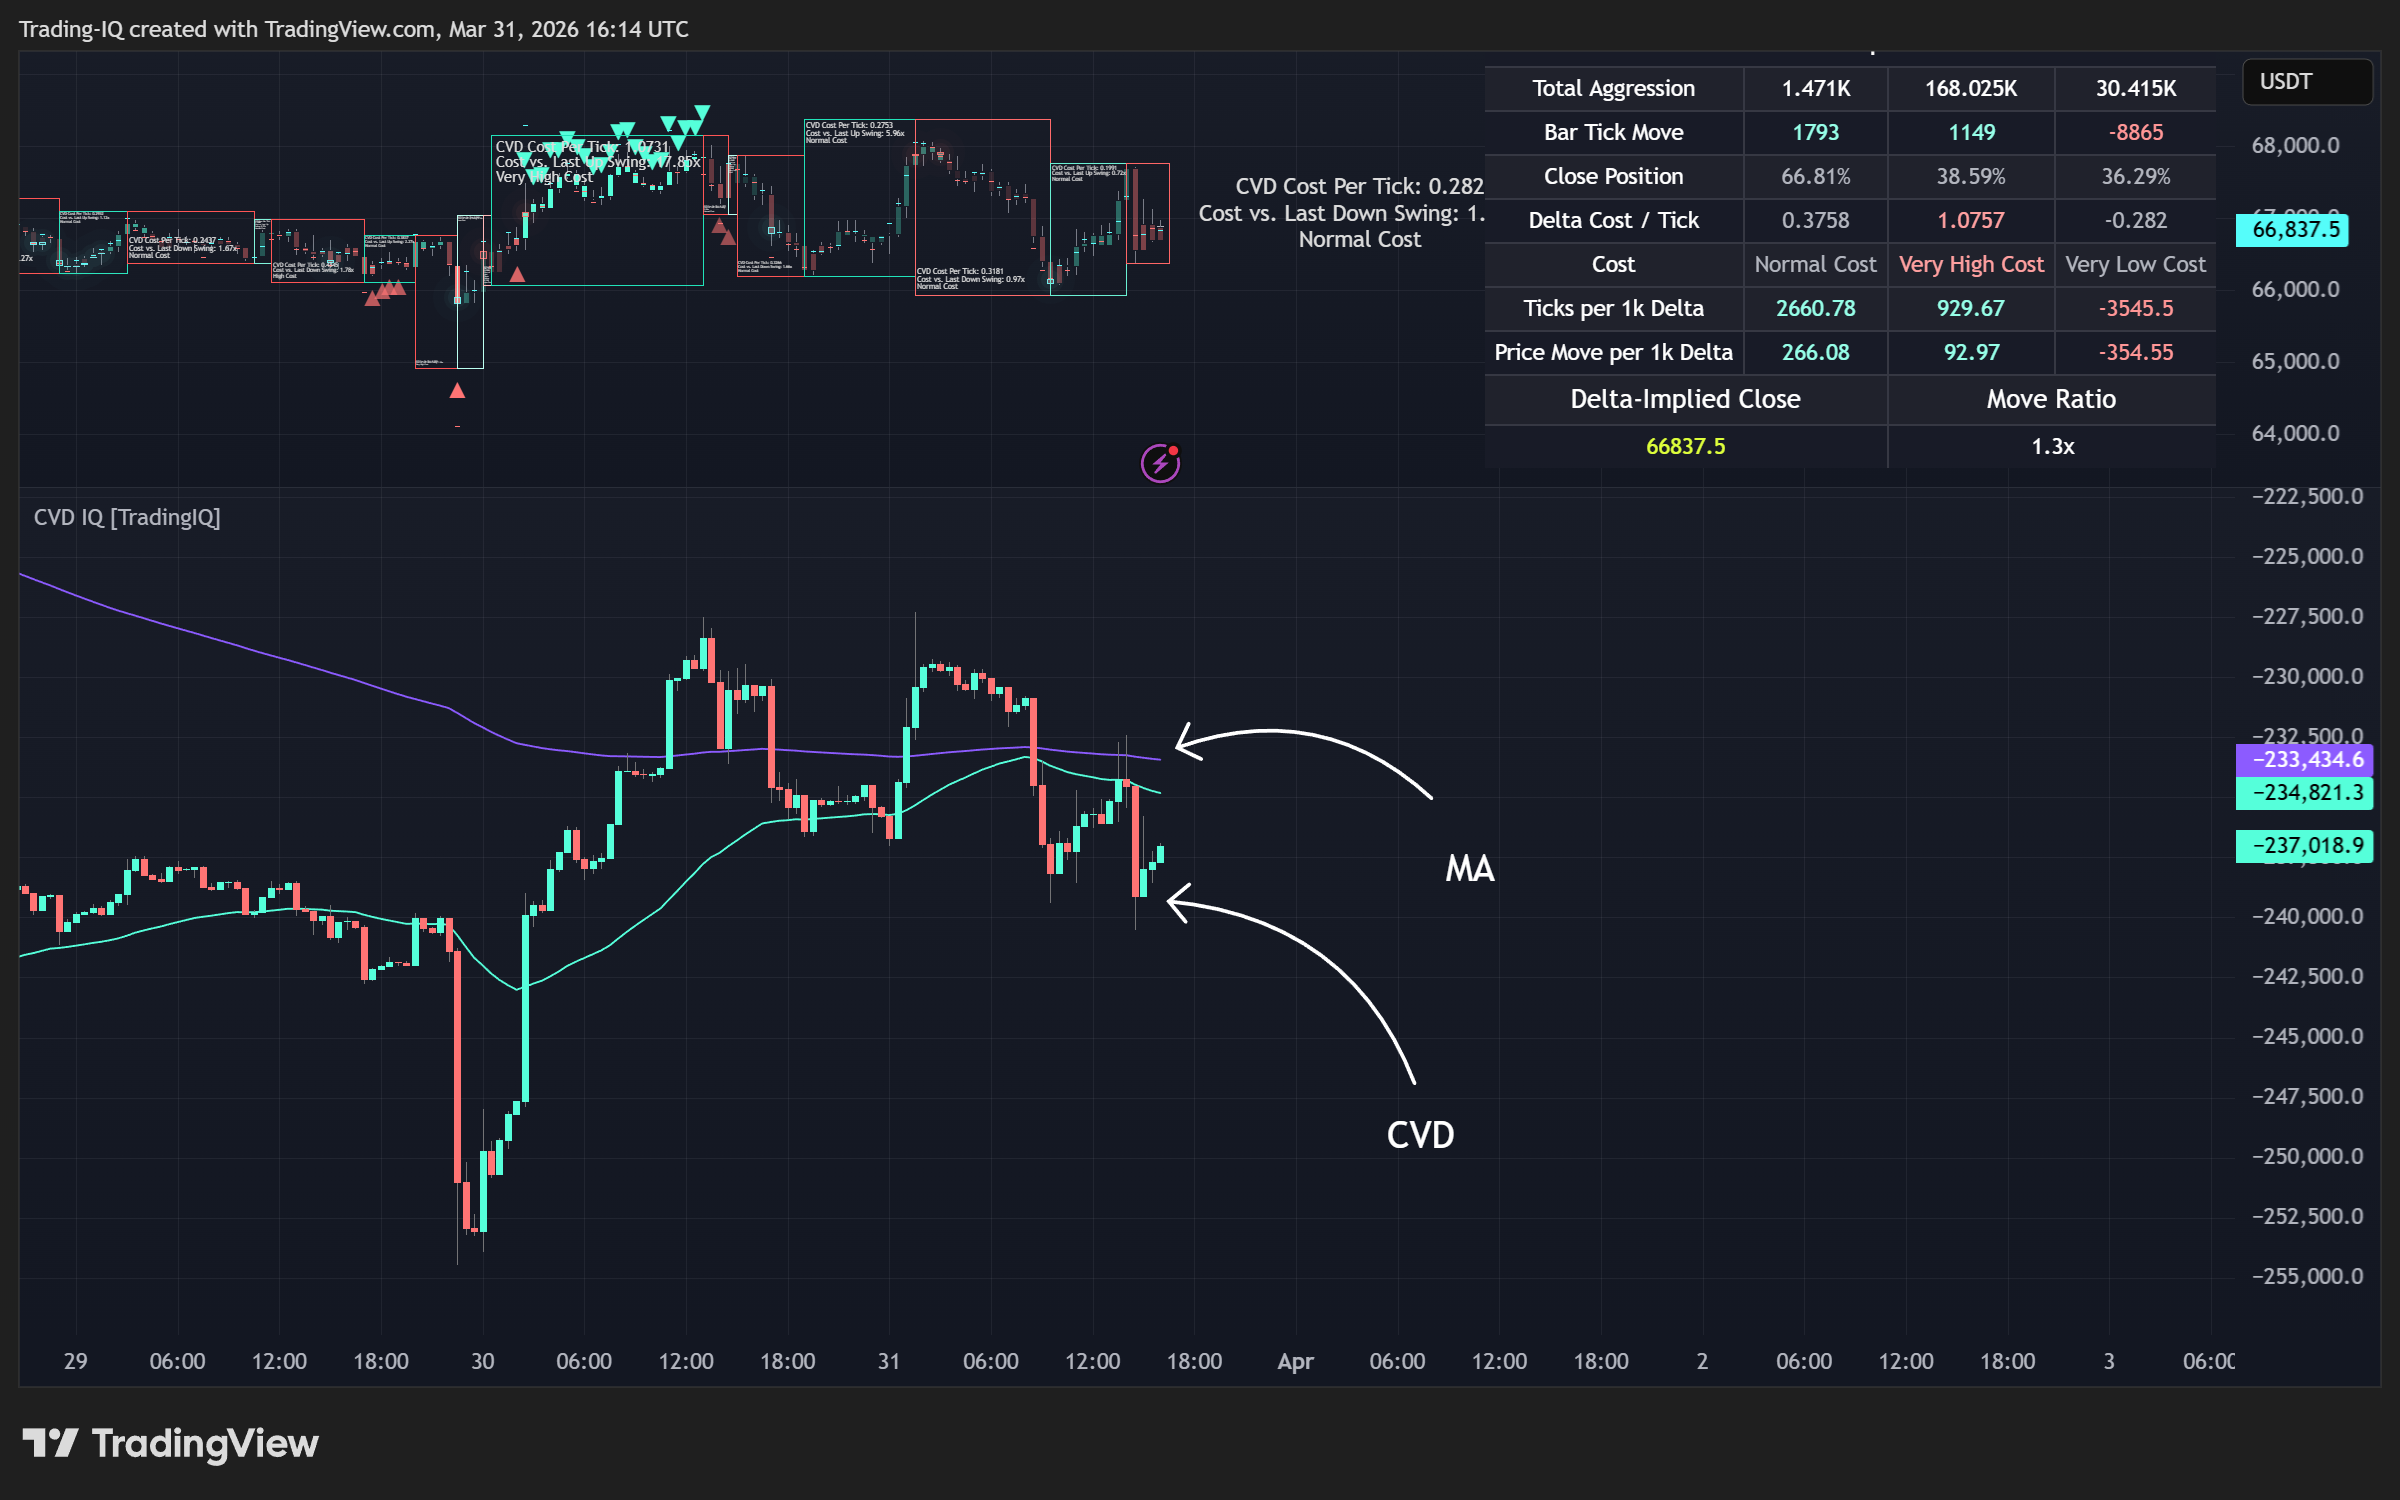Select the Delta Cost / Tick row header

click(1613, 220)
